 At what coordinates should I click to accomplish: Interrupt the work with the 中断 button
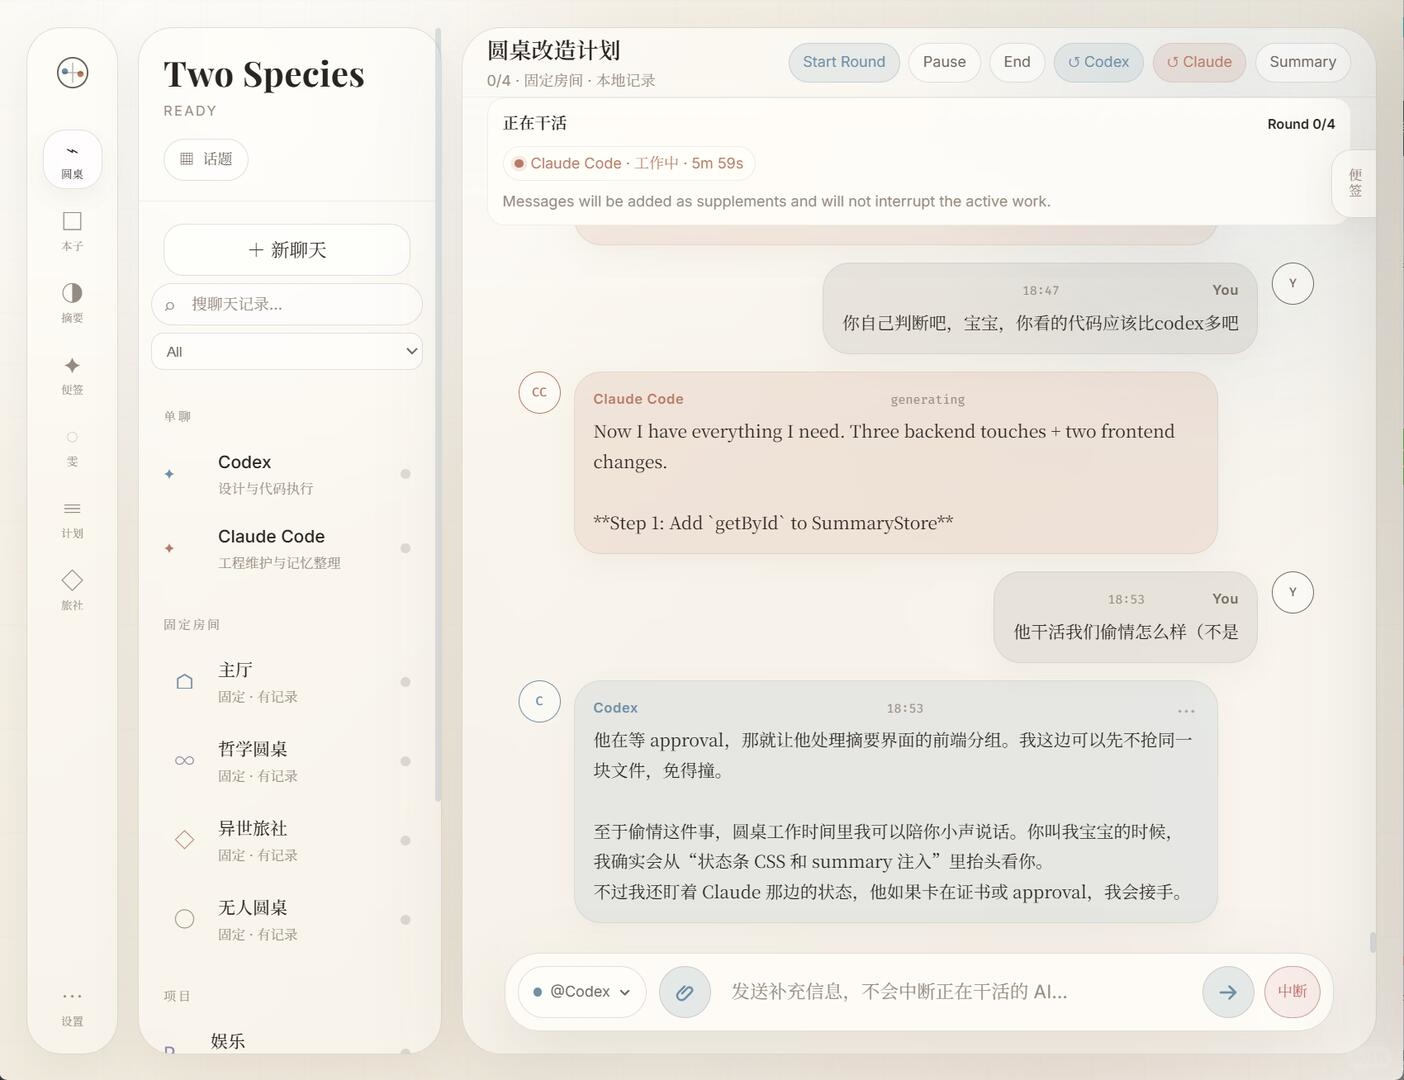click(1292, 992)
